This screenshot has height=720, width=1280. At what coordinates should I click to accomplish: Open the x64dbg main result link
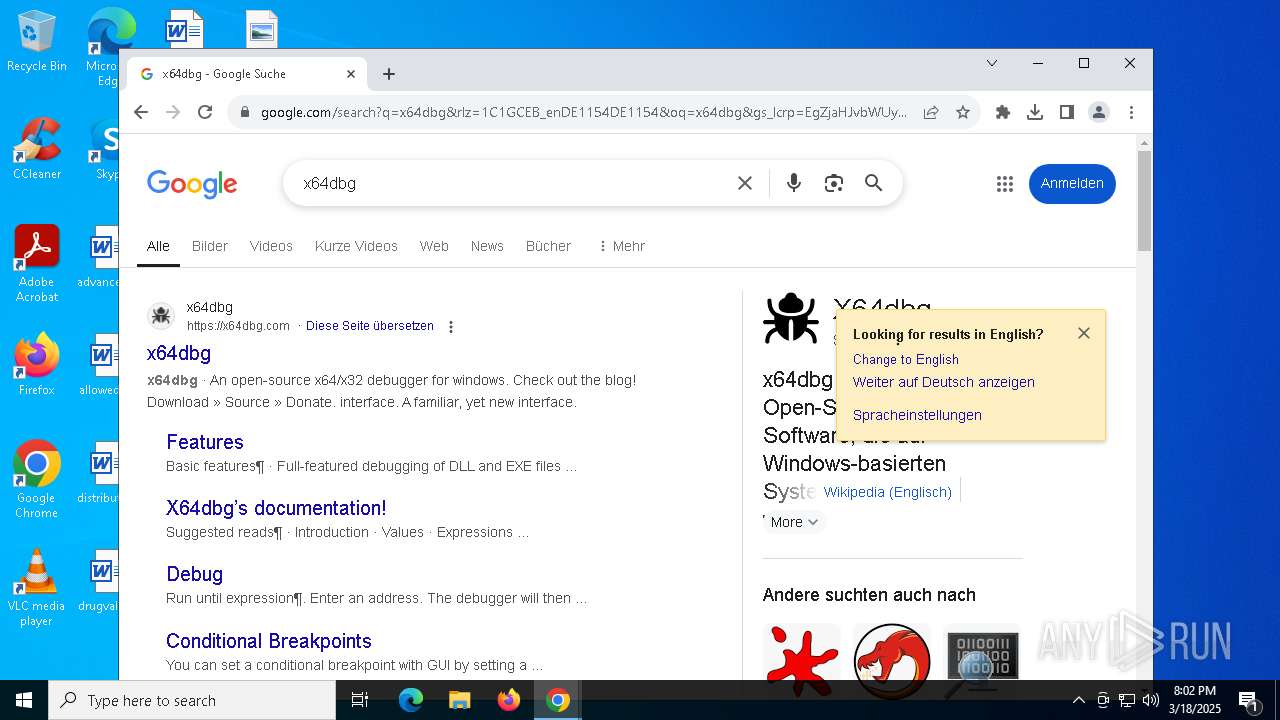pyautogui.click(x=179, y=353)
